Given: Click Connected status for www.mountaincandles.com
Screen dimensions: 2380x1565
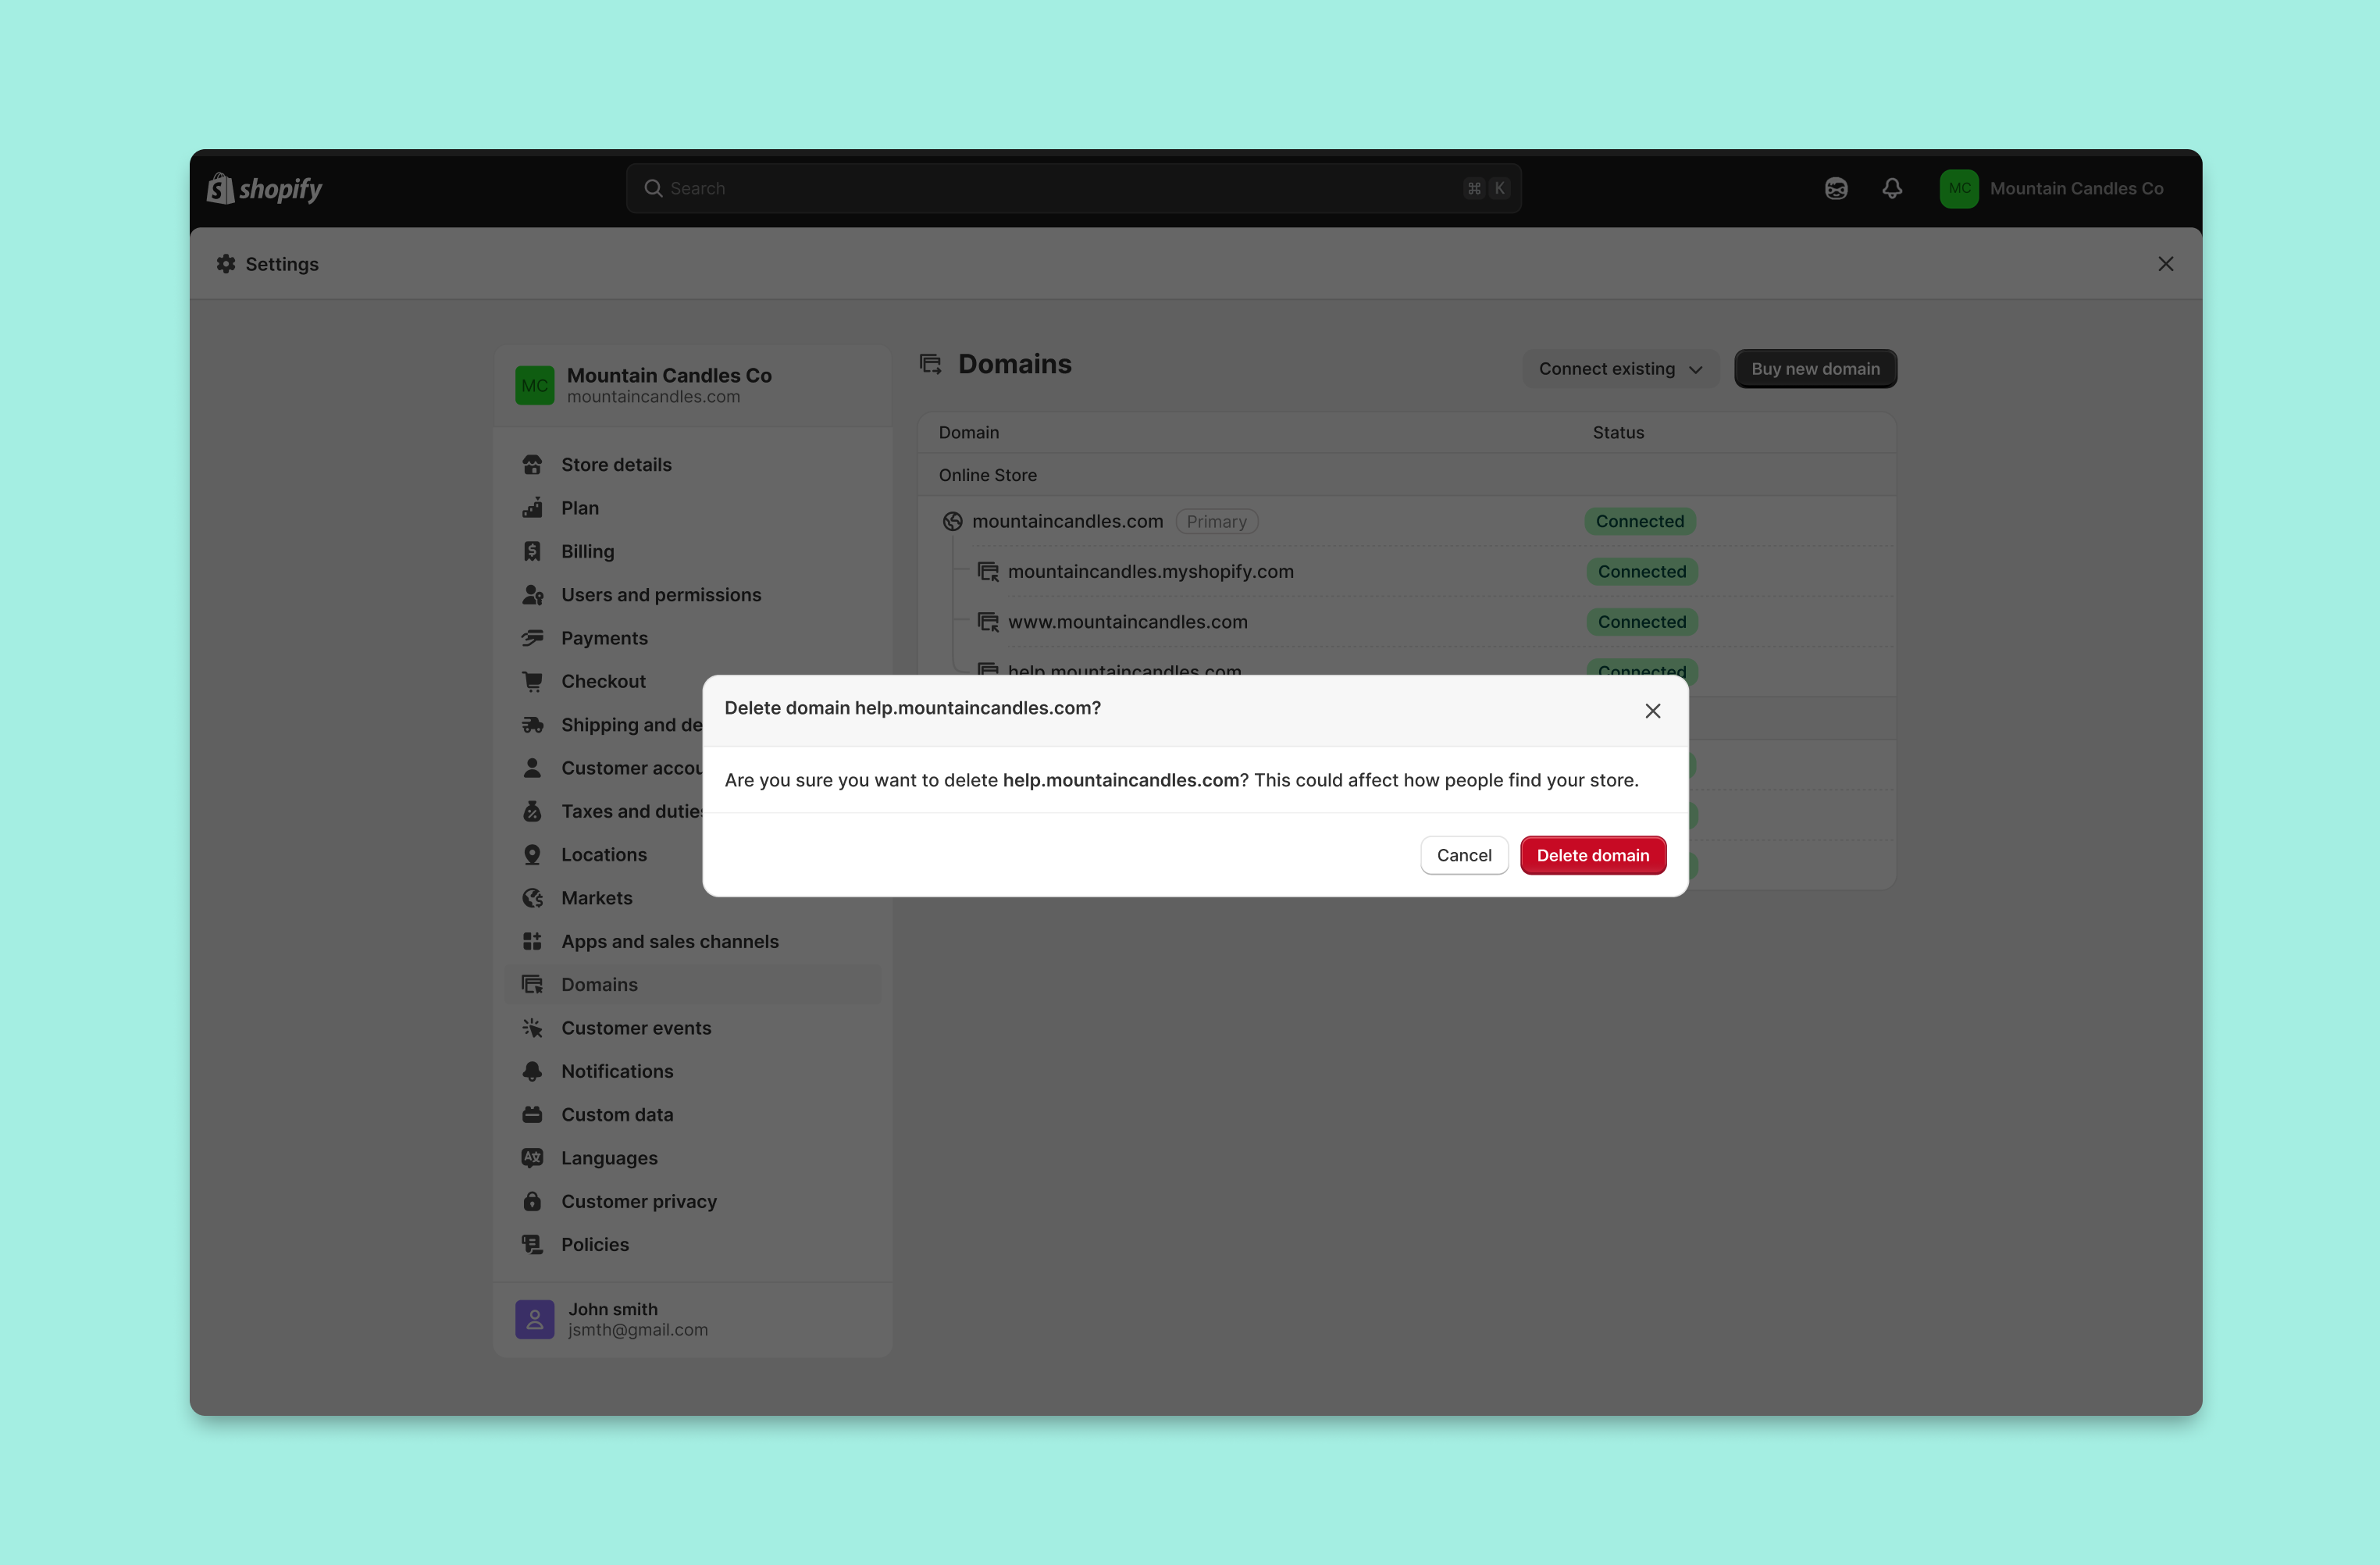Looking at the screenshot, I should [x=1642, y=621].
